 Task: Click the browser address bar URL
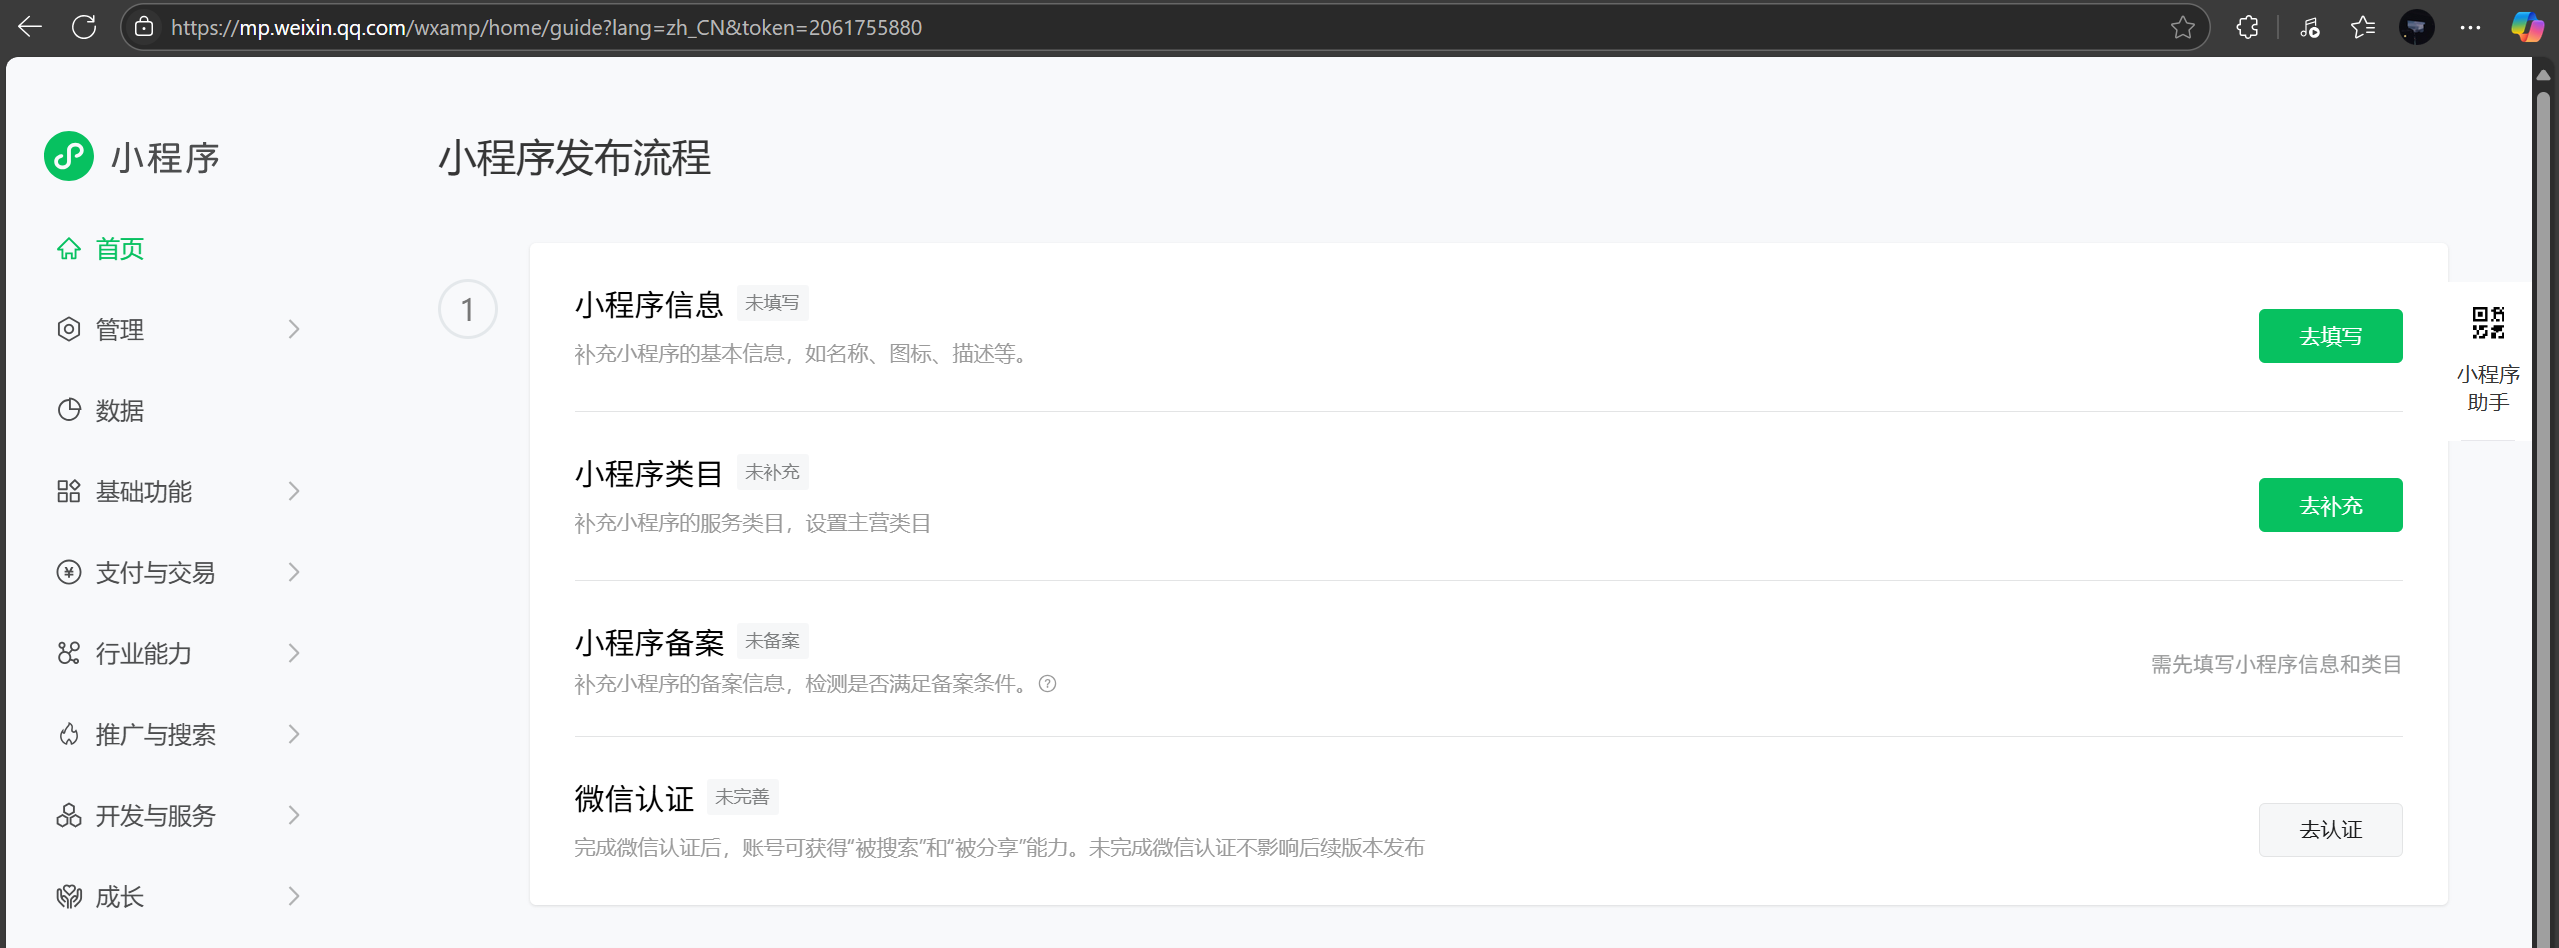click(546, 27)
